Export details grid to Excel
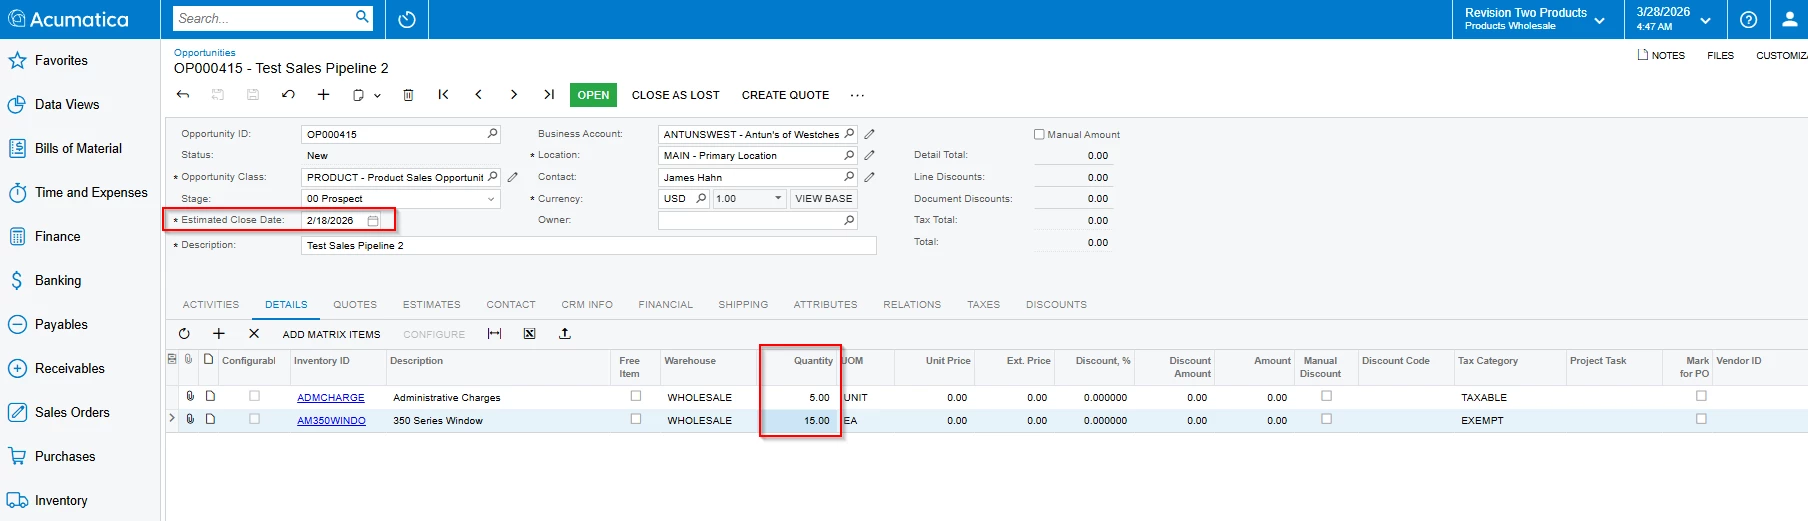 click(530, 334)
